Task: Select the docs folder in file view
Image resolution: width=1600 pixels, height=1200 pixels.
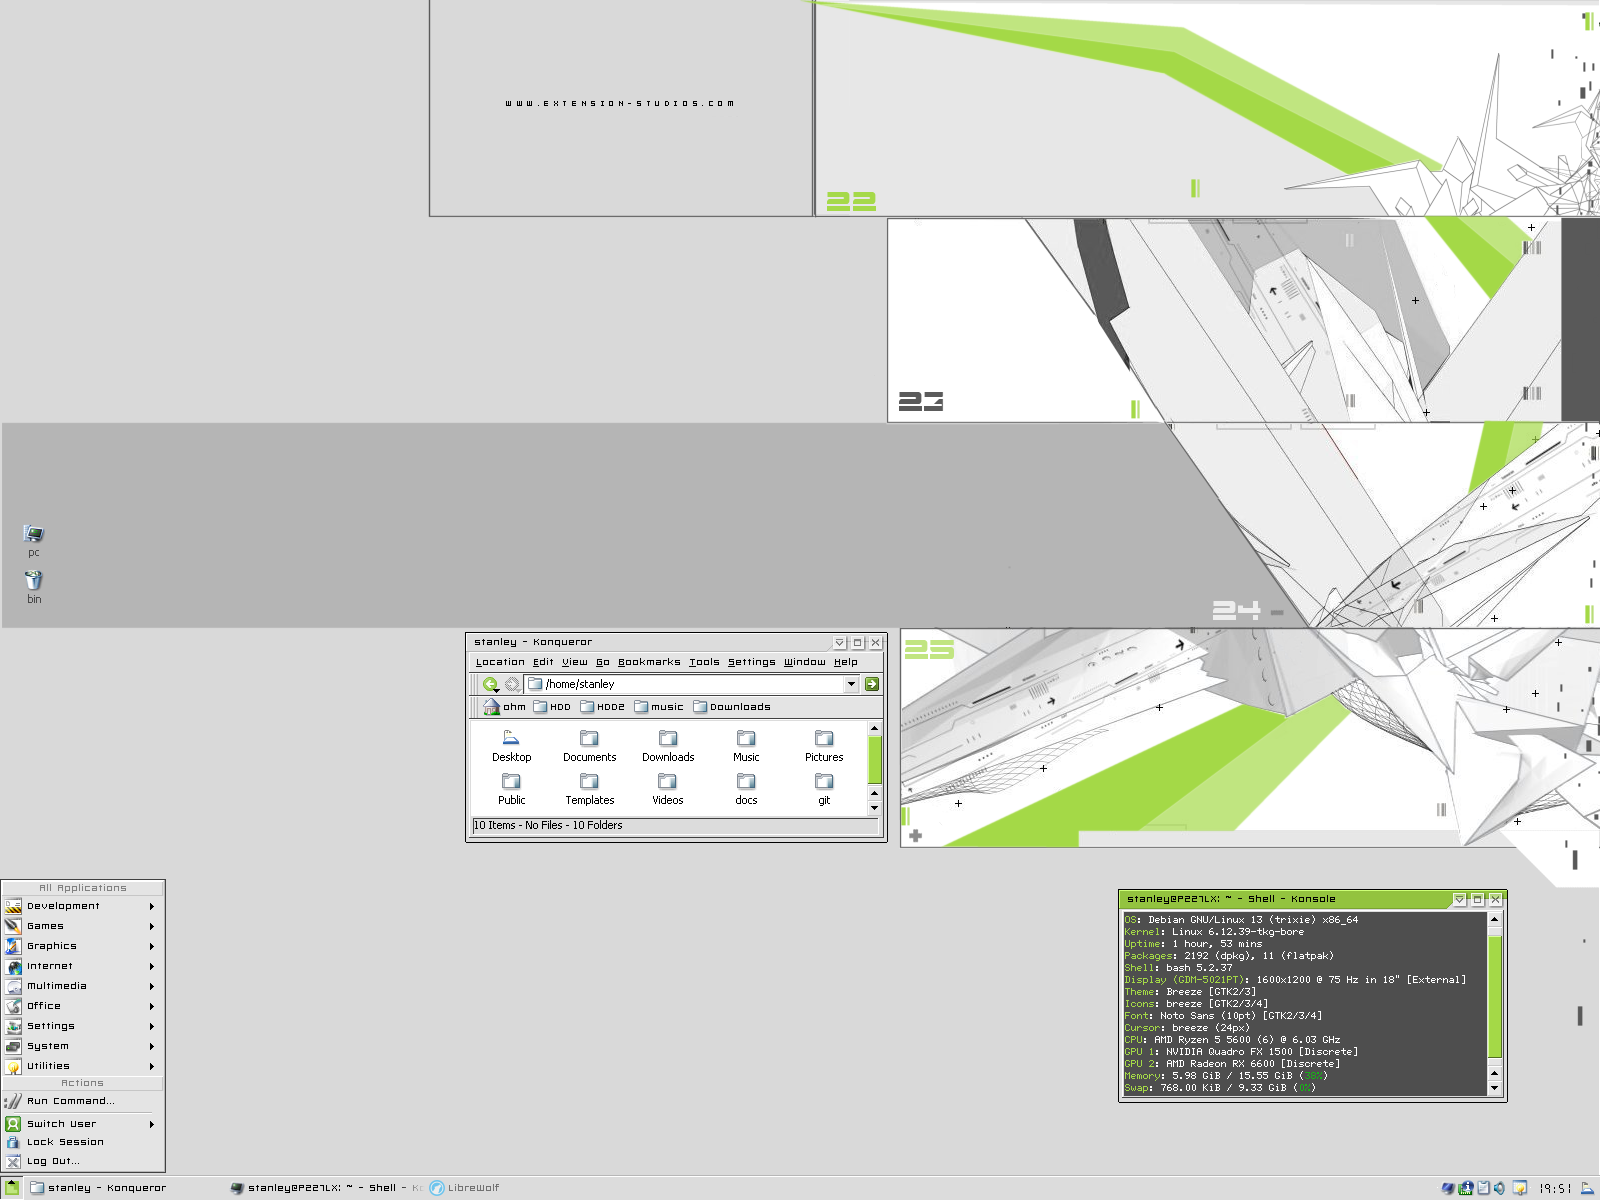Action: [746, 789]
